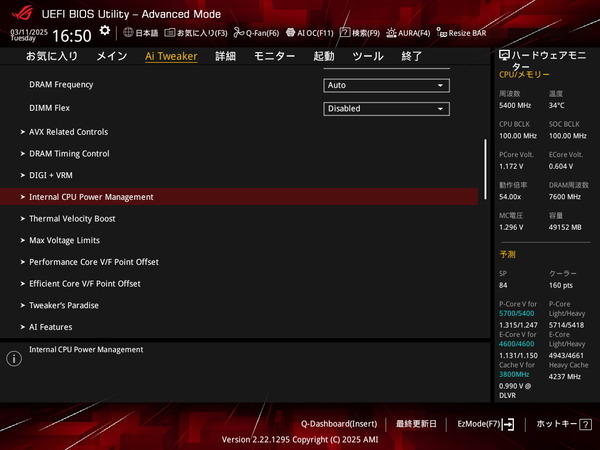This screenshot has height=450, width=600.
Task: Open the search (F9) function
Action: [361, 33]
